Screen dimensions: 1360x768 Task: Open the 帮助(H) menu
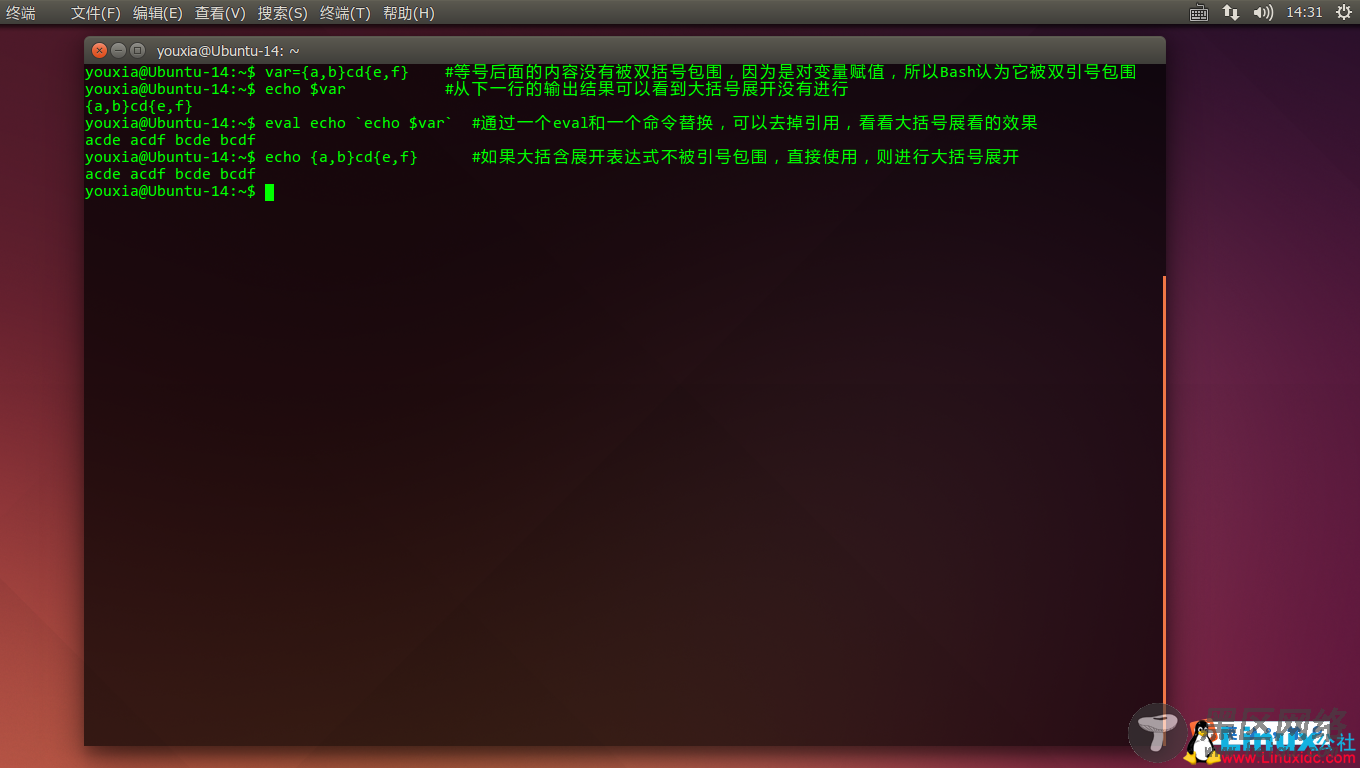(x=409, y=13)
